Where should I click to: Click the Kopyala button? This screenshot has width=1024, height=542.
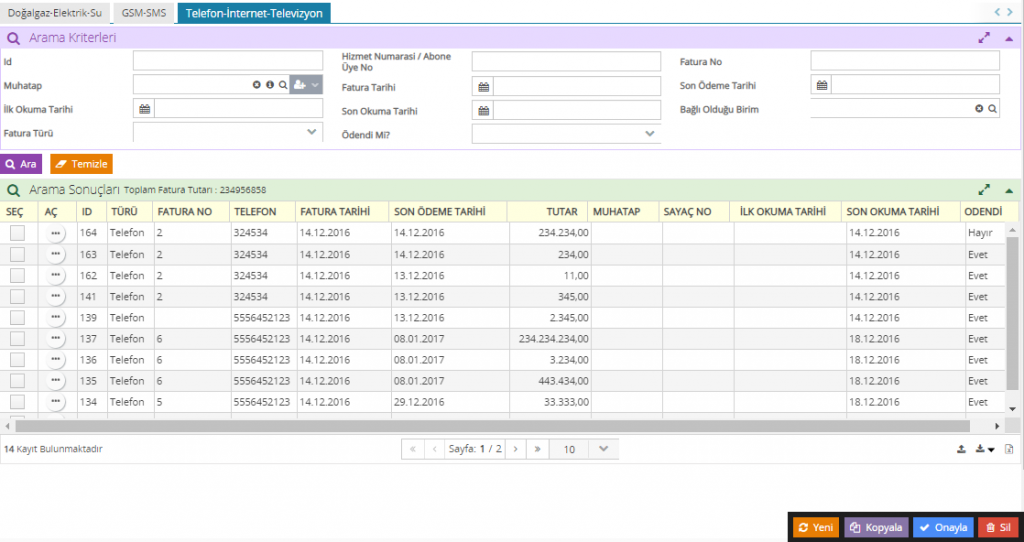876,528
